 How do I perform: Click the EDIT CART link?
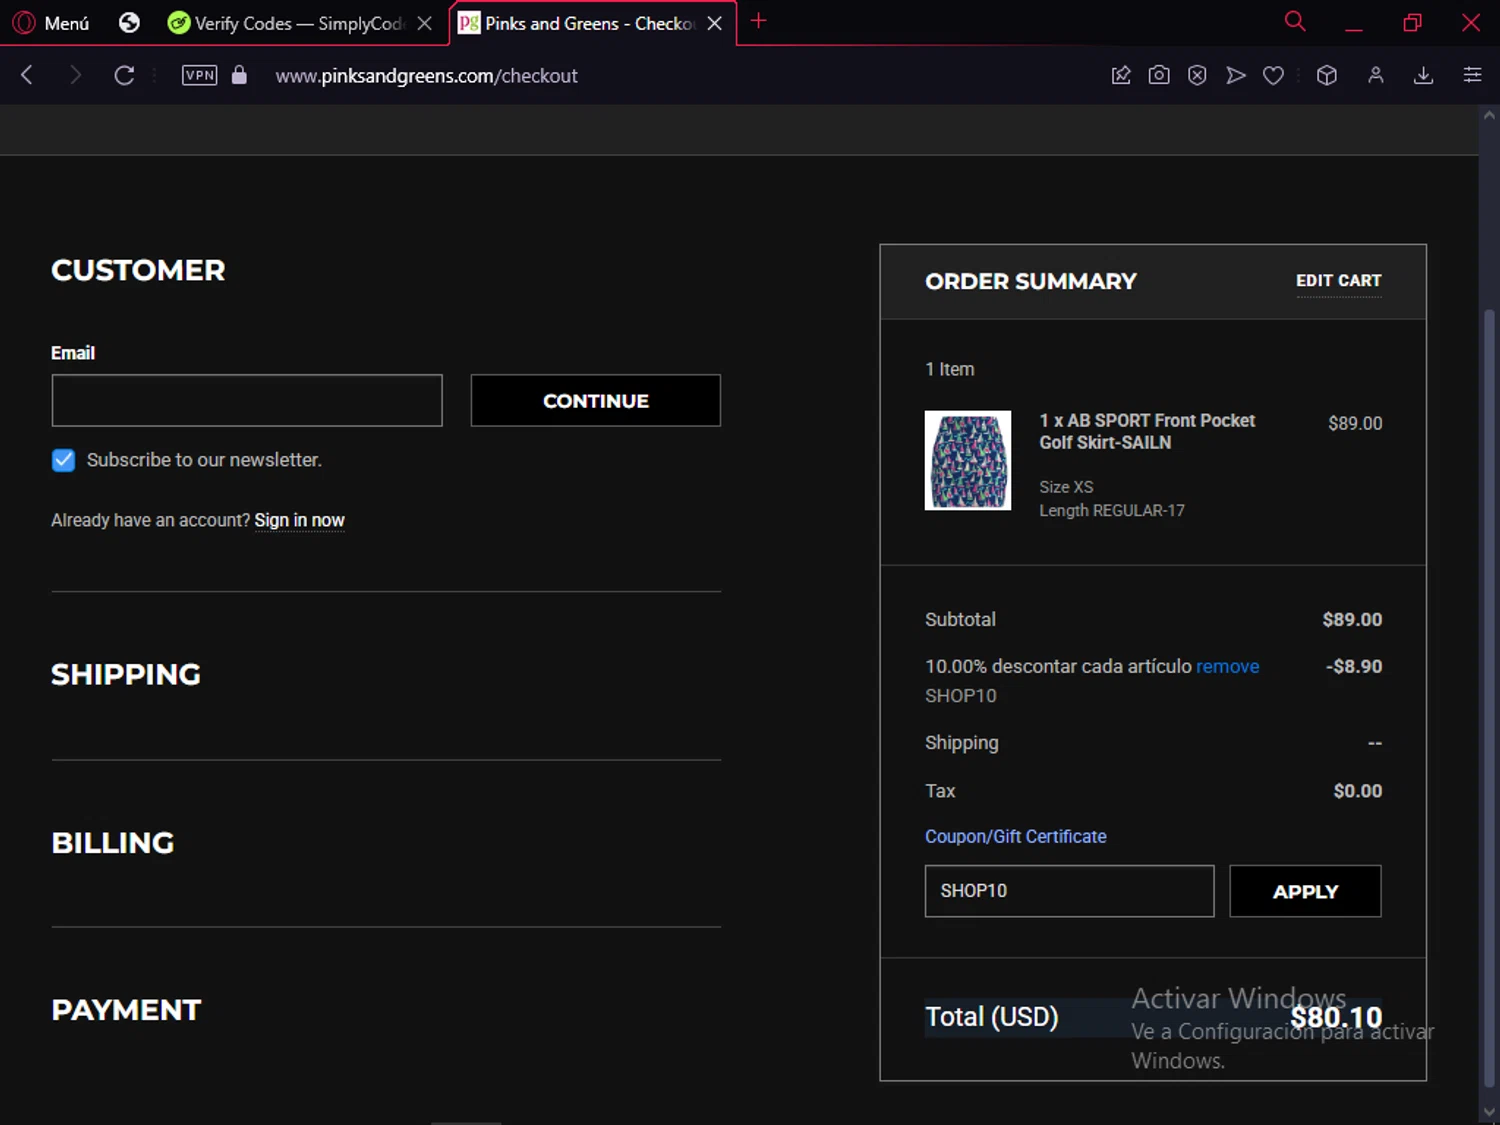click(1338, 281)
